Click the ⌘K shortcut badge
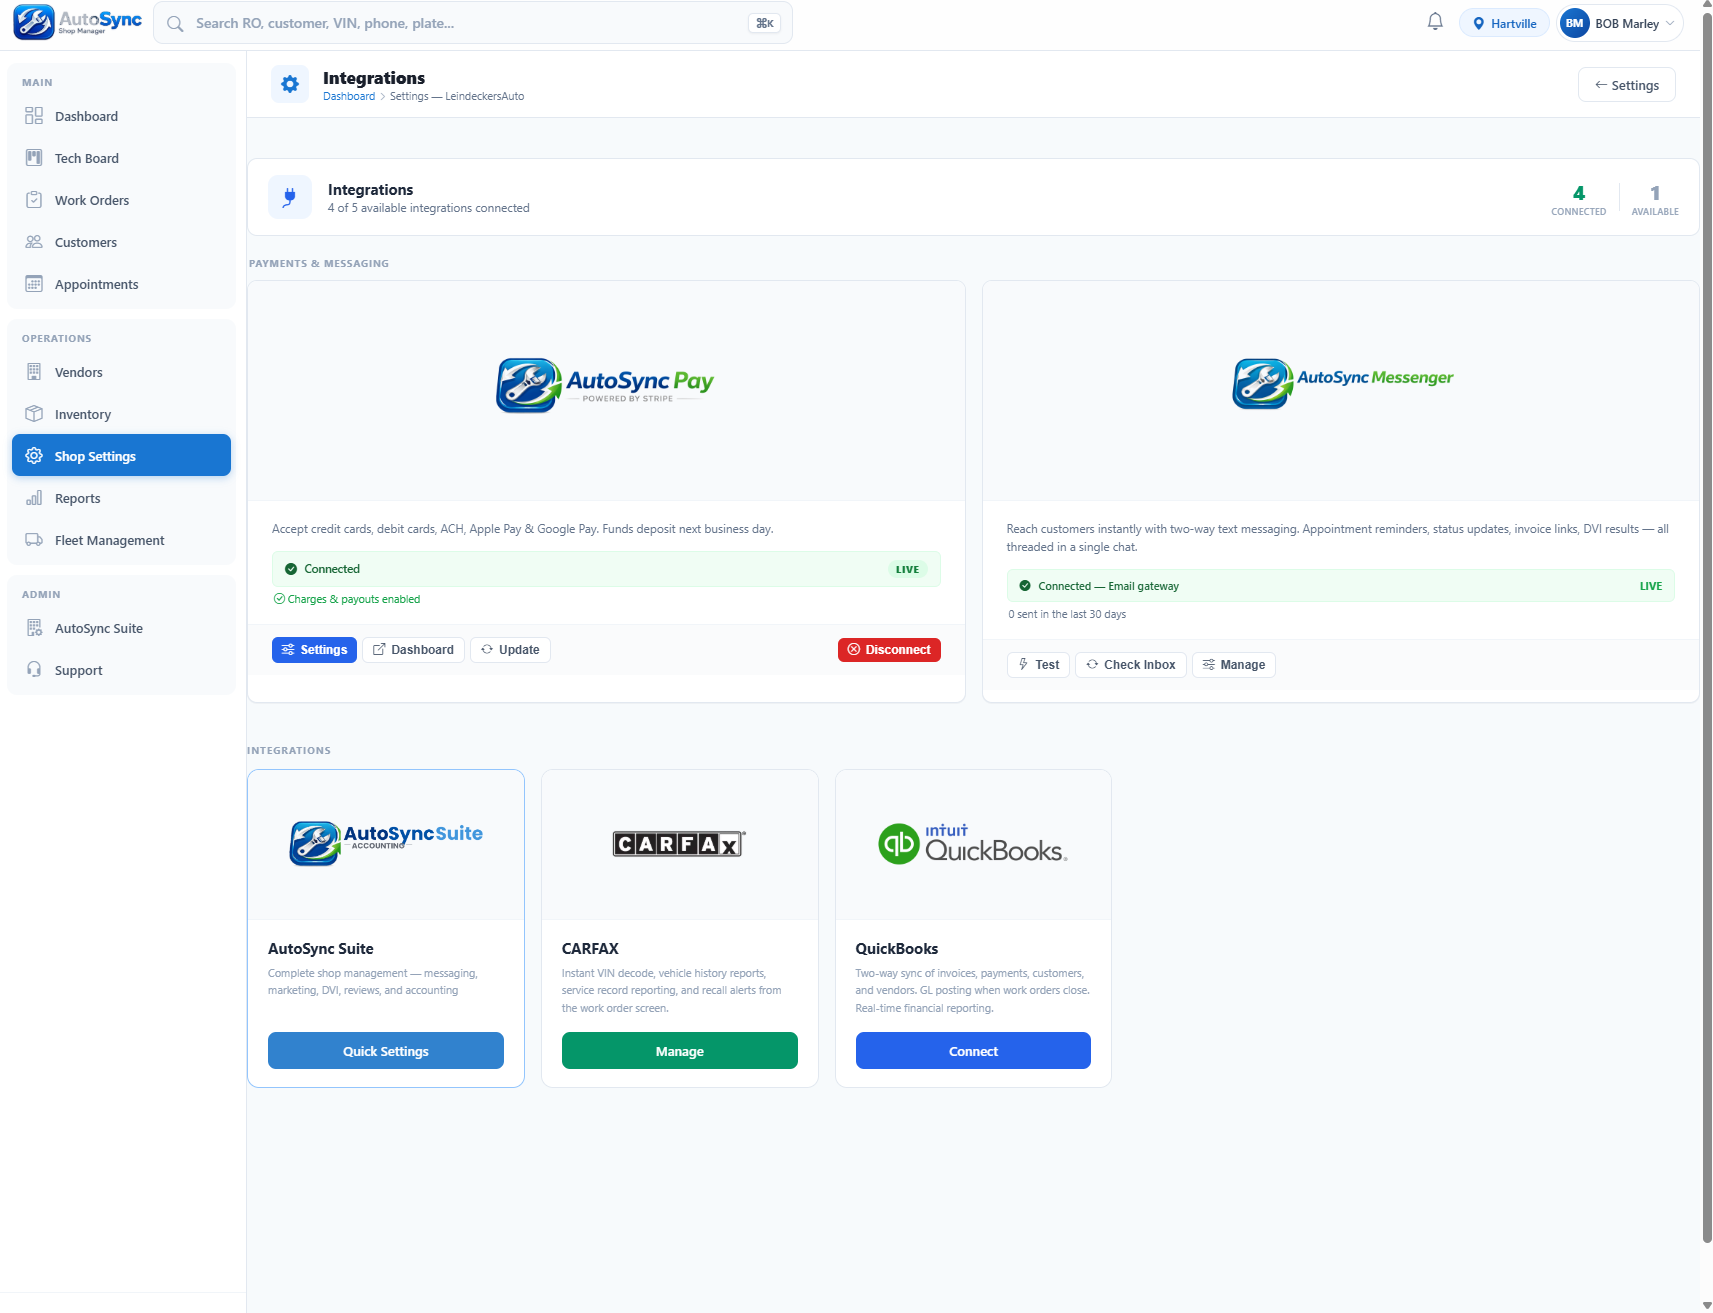This screenshot has width=1713, height=1313. [x=764, y=24]
